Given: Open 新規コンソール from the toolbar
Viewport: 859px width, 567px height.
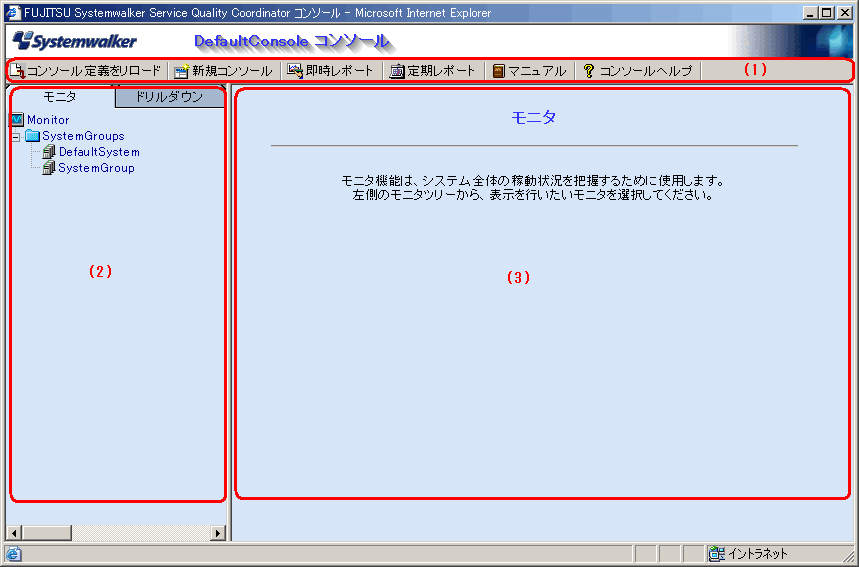Looking at the screenshot, I should tap(223, 71).
